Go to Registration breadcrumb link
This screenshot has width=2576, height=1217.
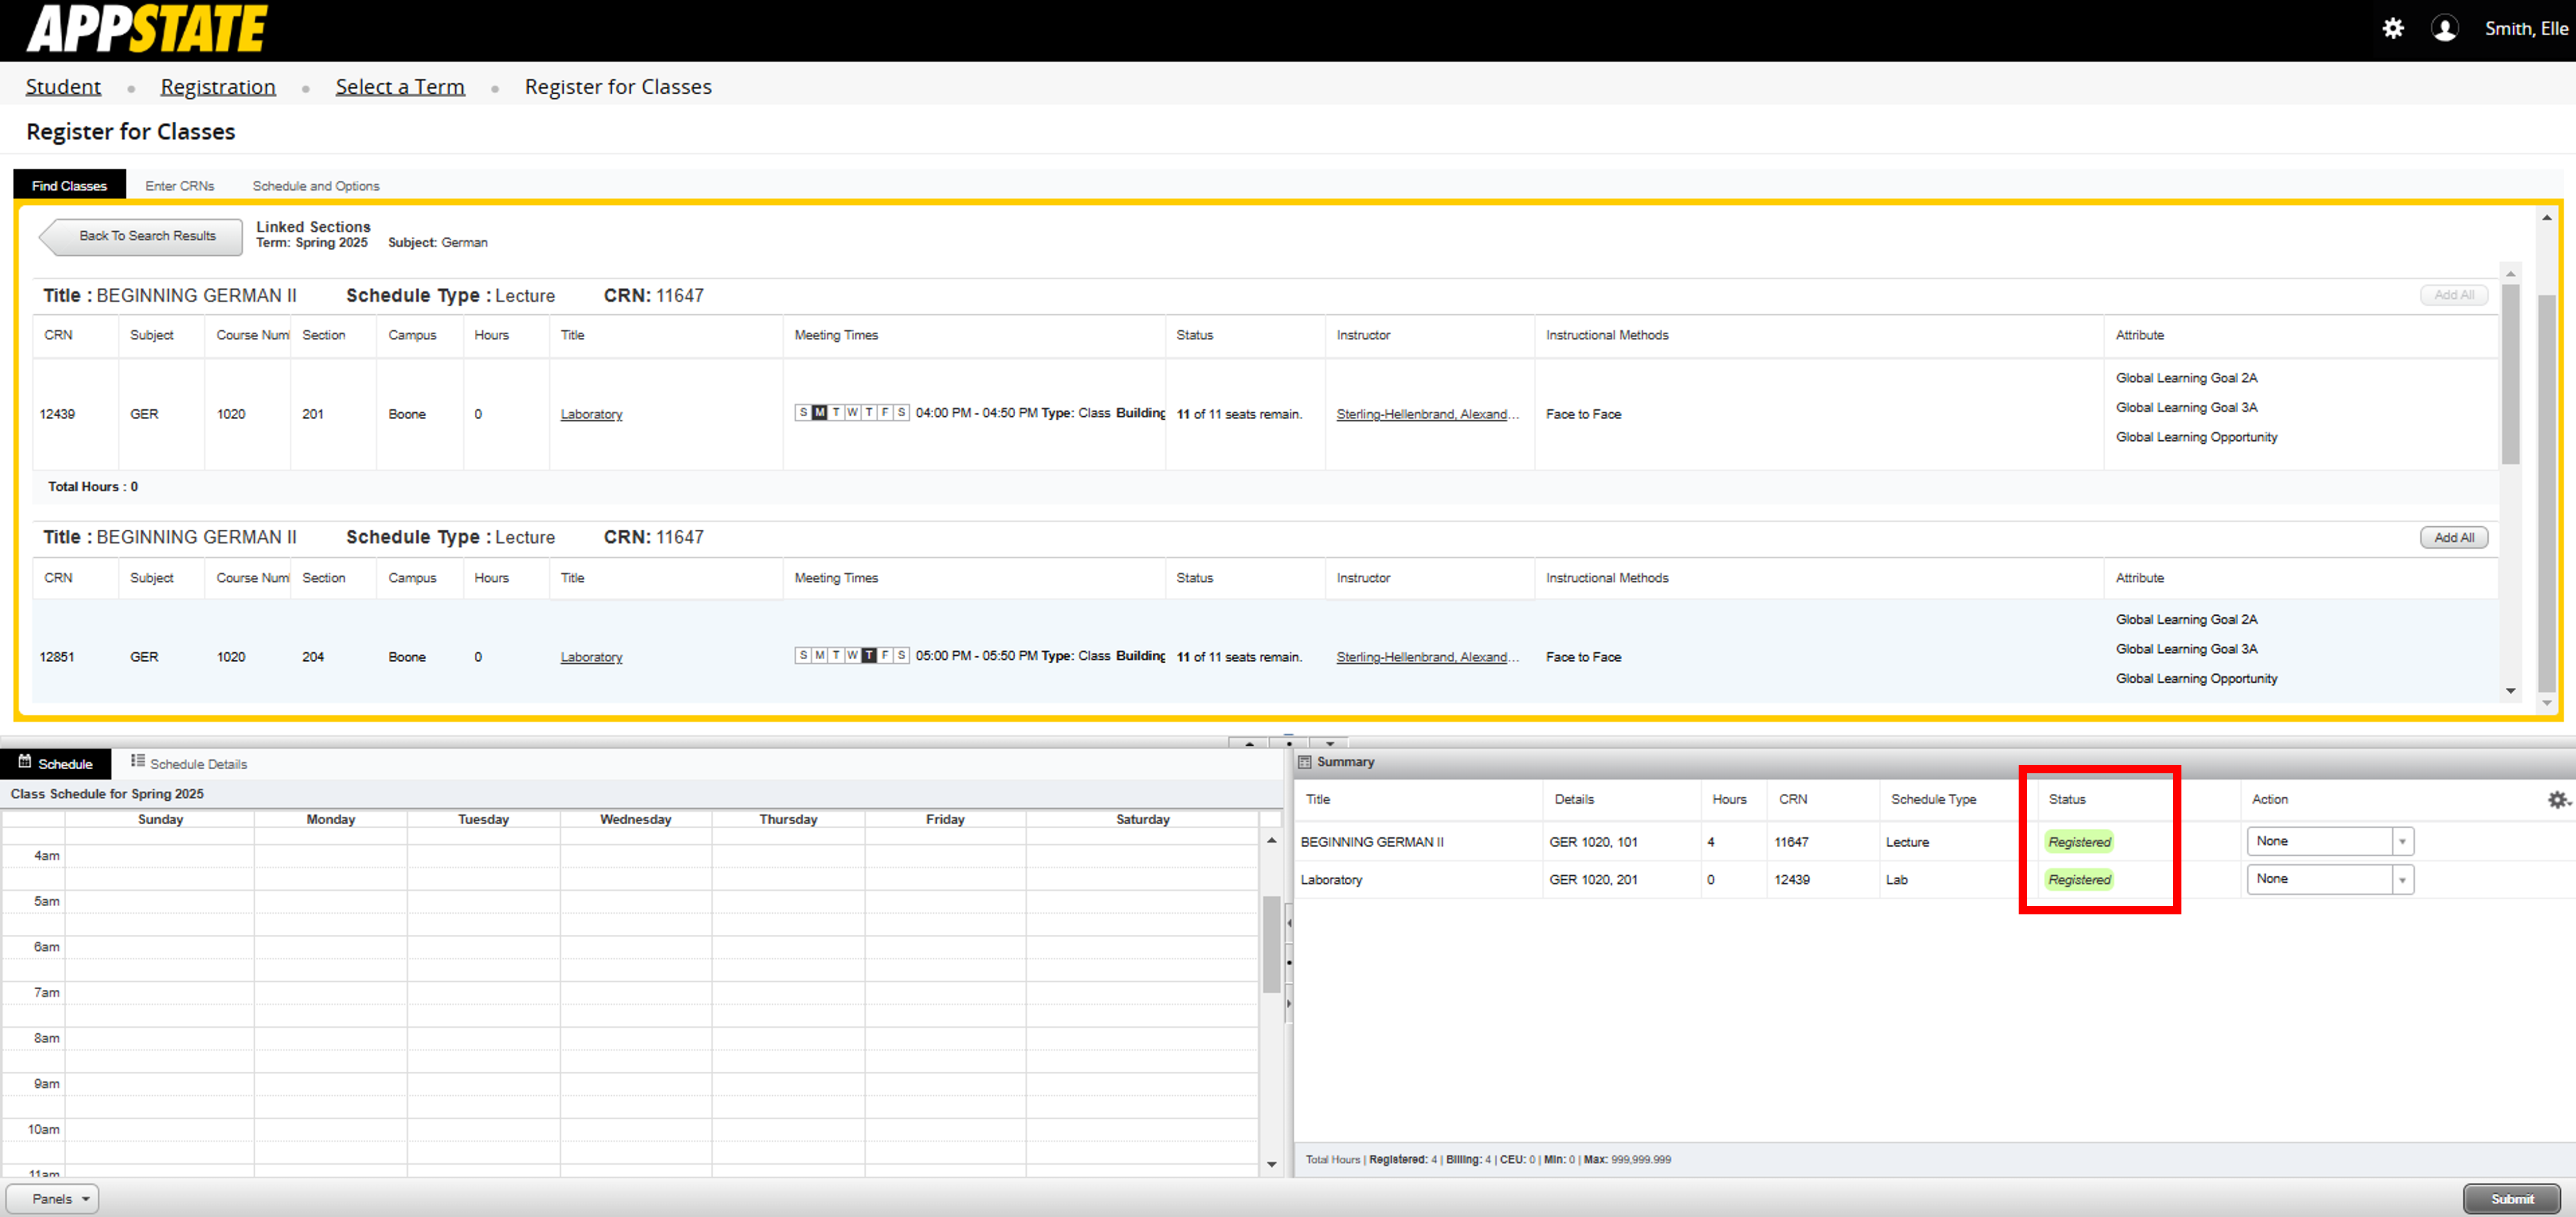coord(218,87)
